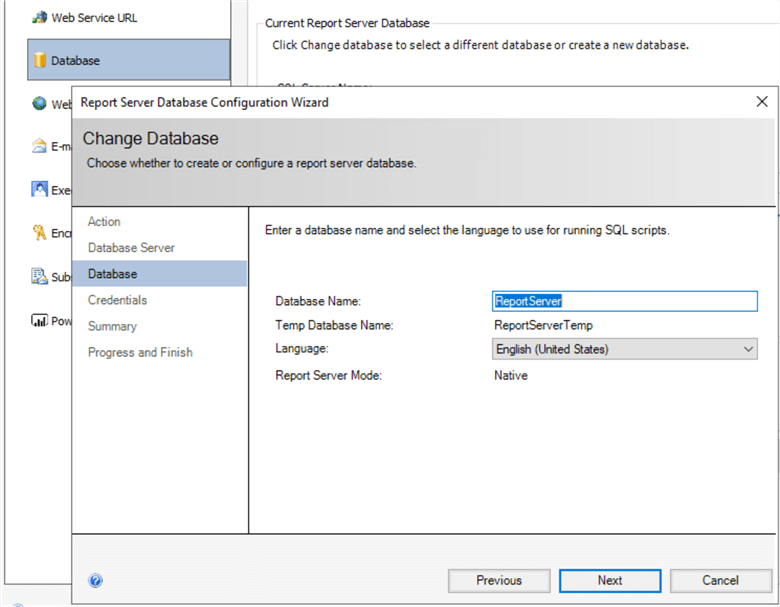
Task: Open the Credentials wizard step
Action: [x=117, y=300]
